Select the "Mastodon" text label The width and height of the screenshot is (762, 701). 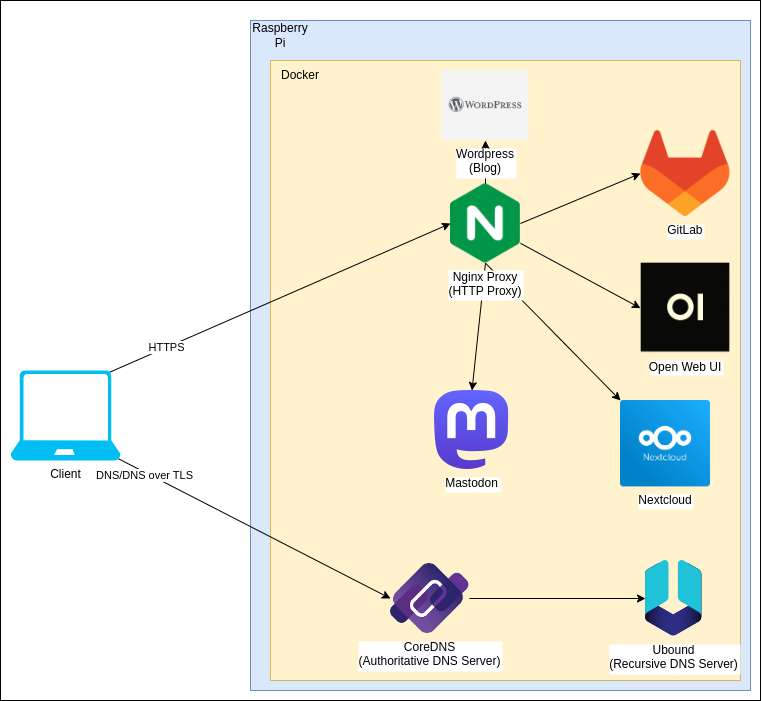click(471, 483)
